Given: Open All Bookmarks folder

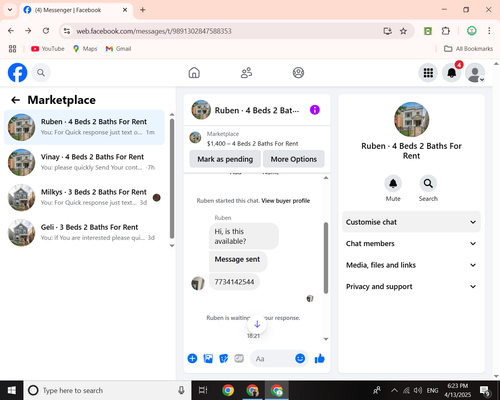Looking at the screenshot, I should pos(468,49).
